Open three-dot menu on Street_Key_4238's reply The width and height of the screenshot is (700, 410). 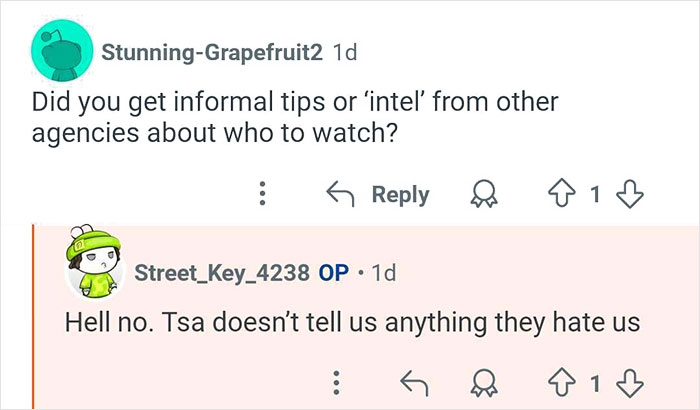338,380
